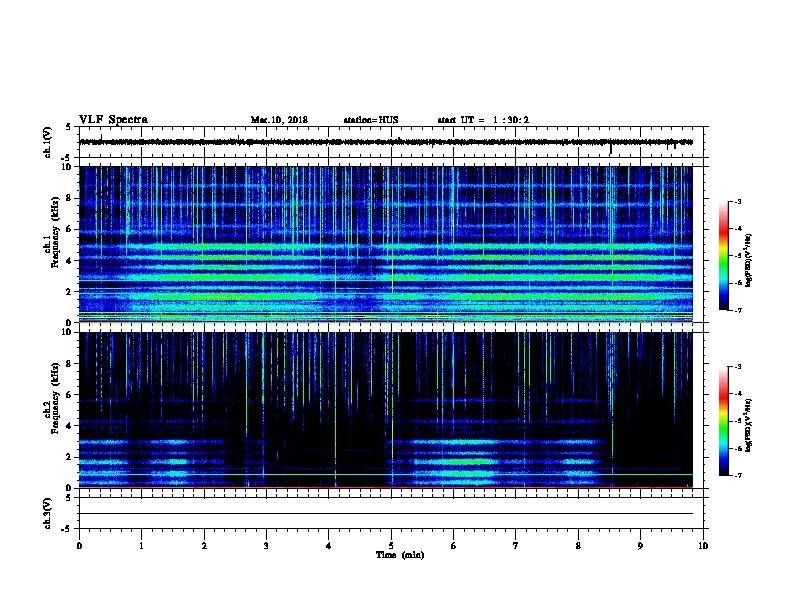Click time axis tick label "1"

141,546
